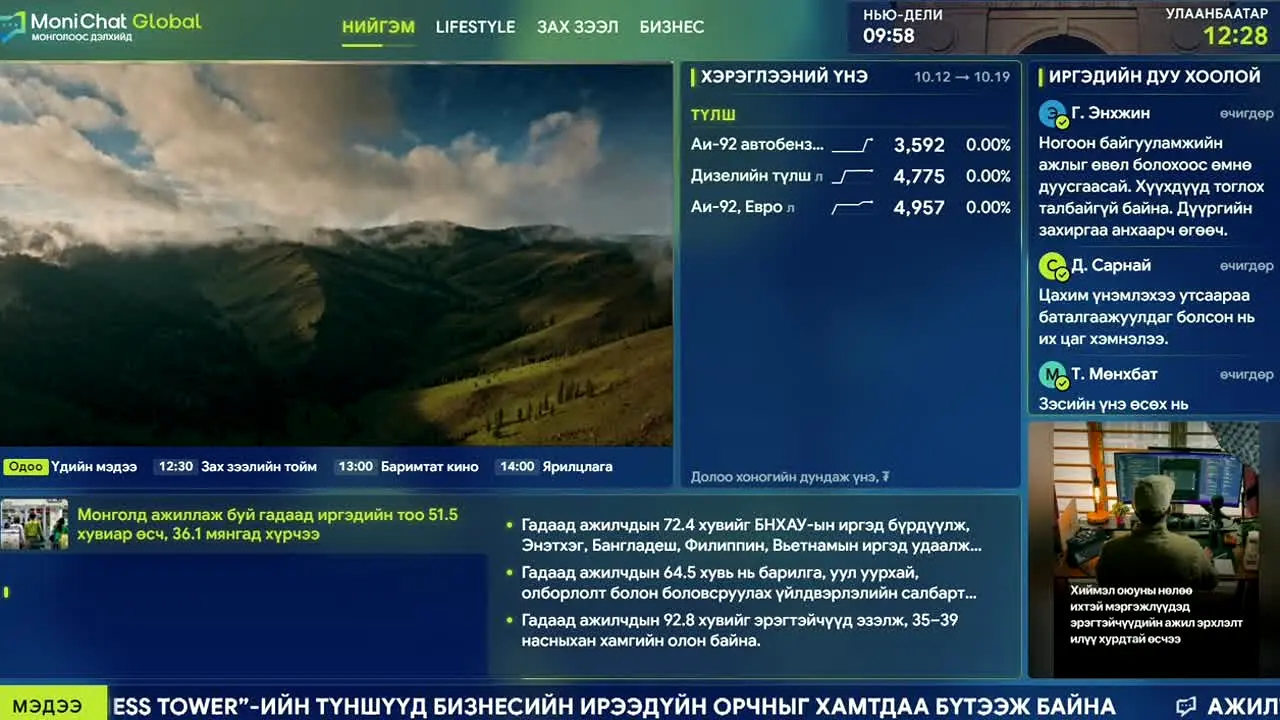The width and height of the screenshot is (1280, 720).
Task: Open Д. Сарнай's profile avatar
Action: pos(1052,266)
